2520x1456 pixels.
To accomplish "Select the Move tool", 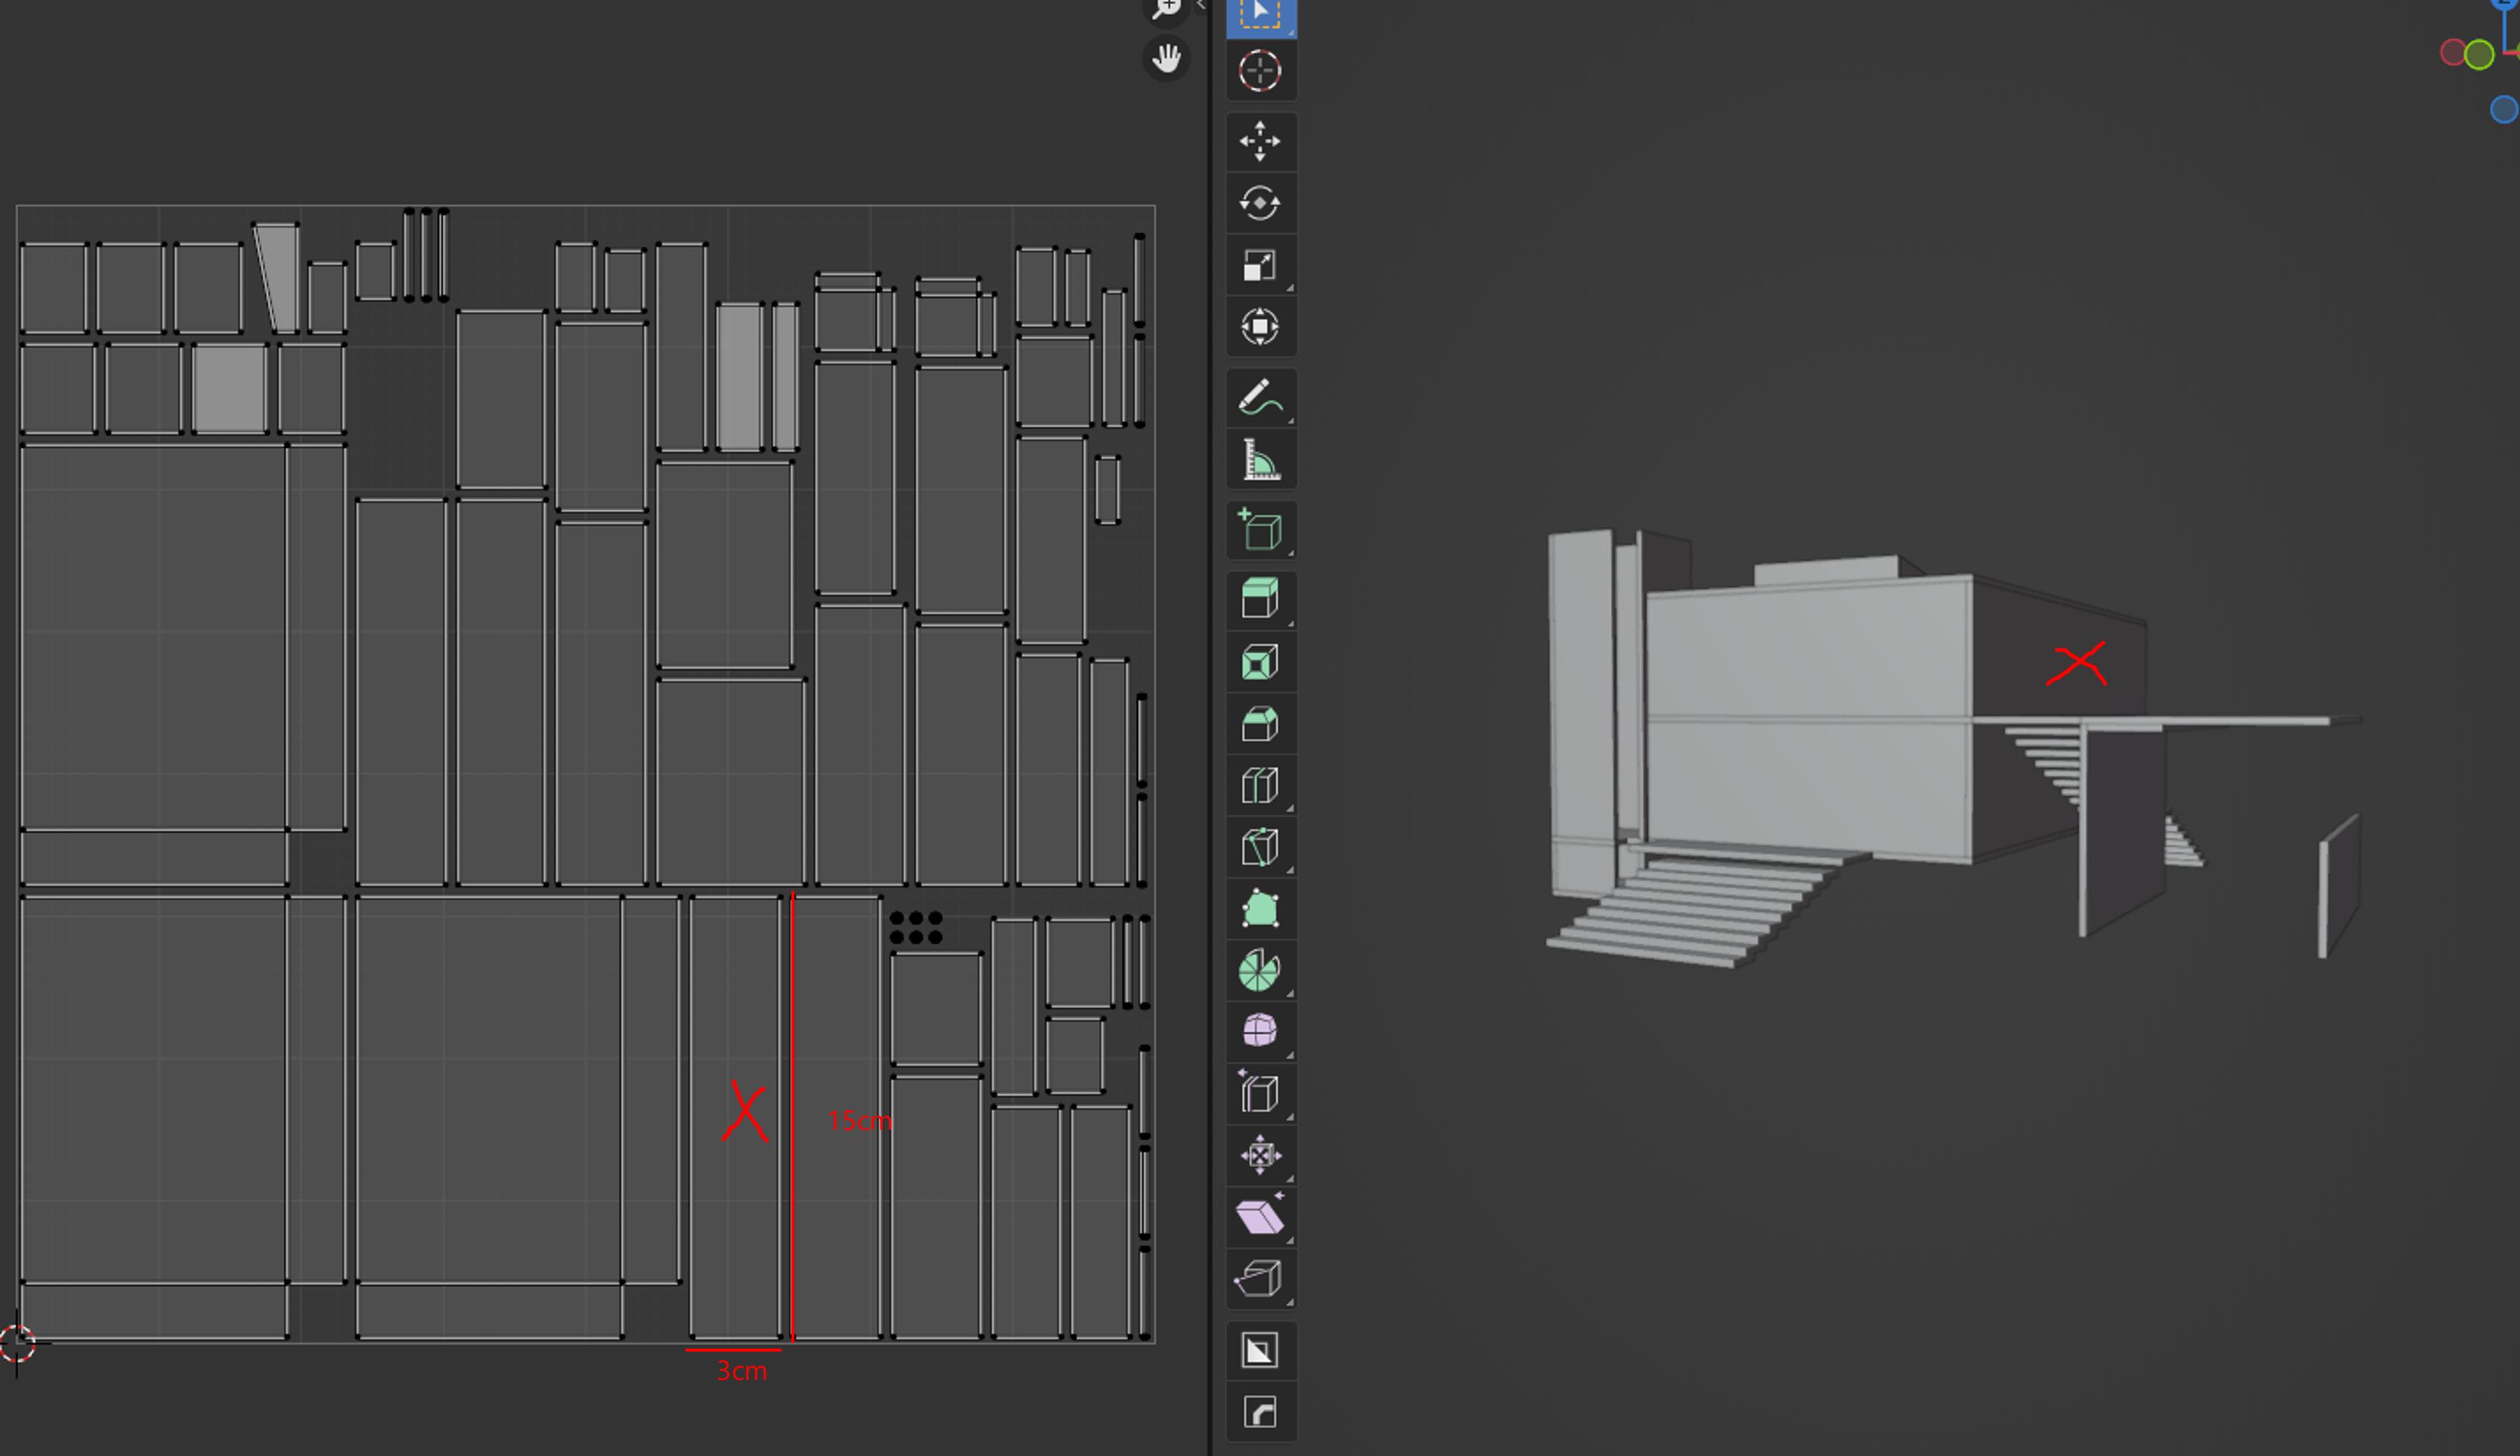I will pos(1261,141).
